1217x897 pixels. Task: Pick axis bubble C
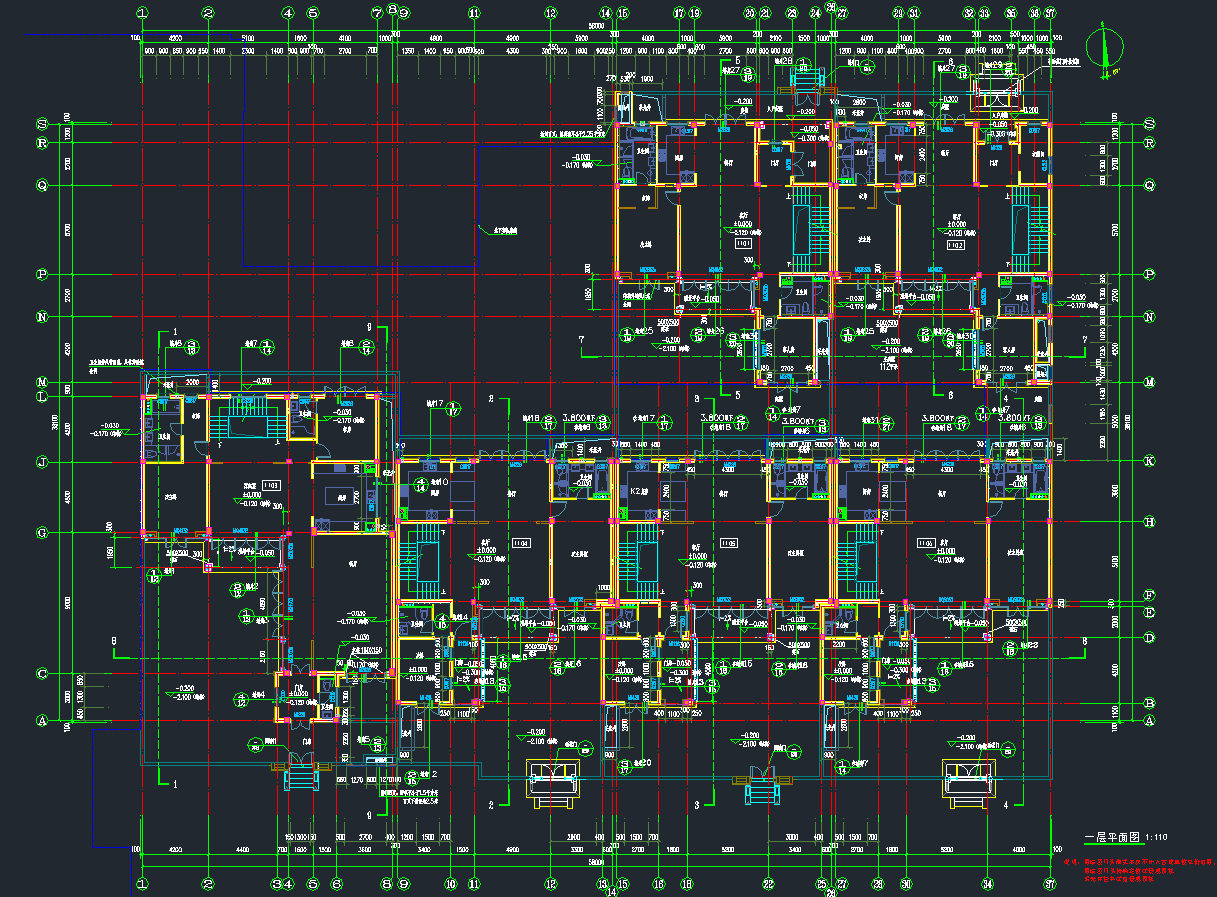[x=42, y=674]
